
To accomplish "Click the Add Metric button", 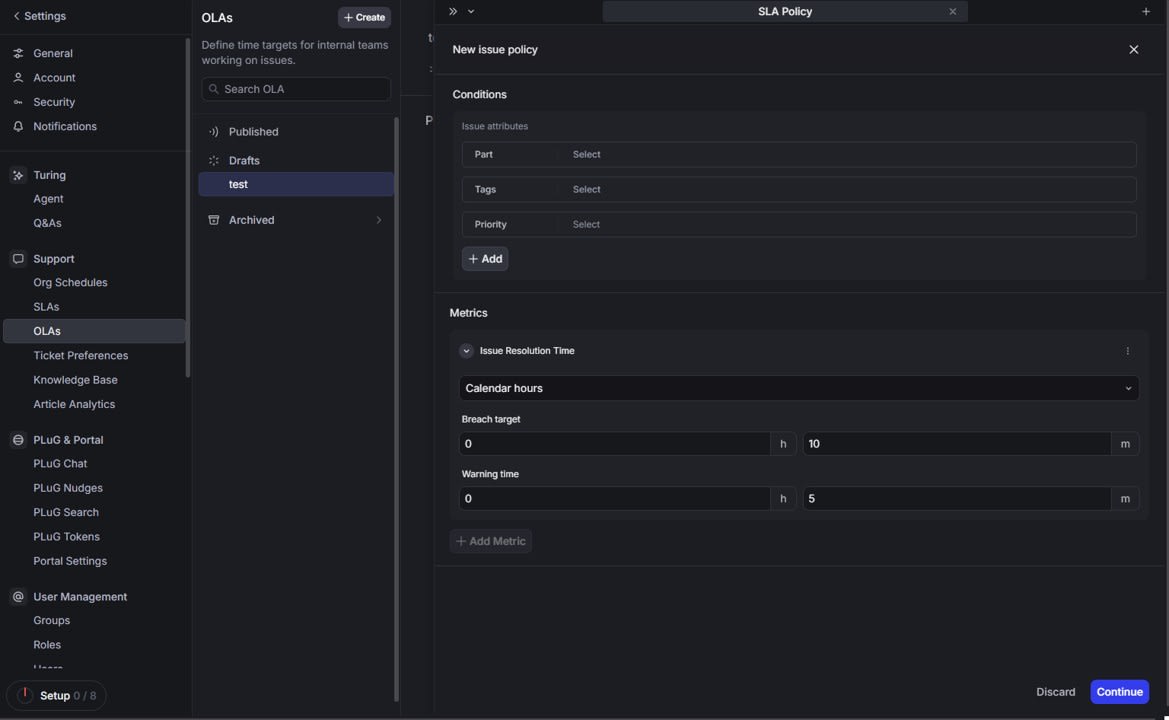I will [490, 541].
